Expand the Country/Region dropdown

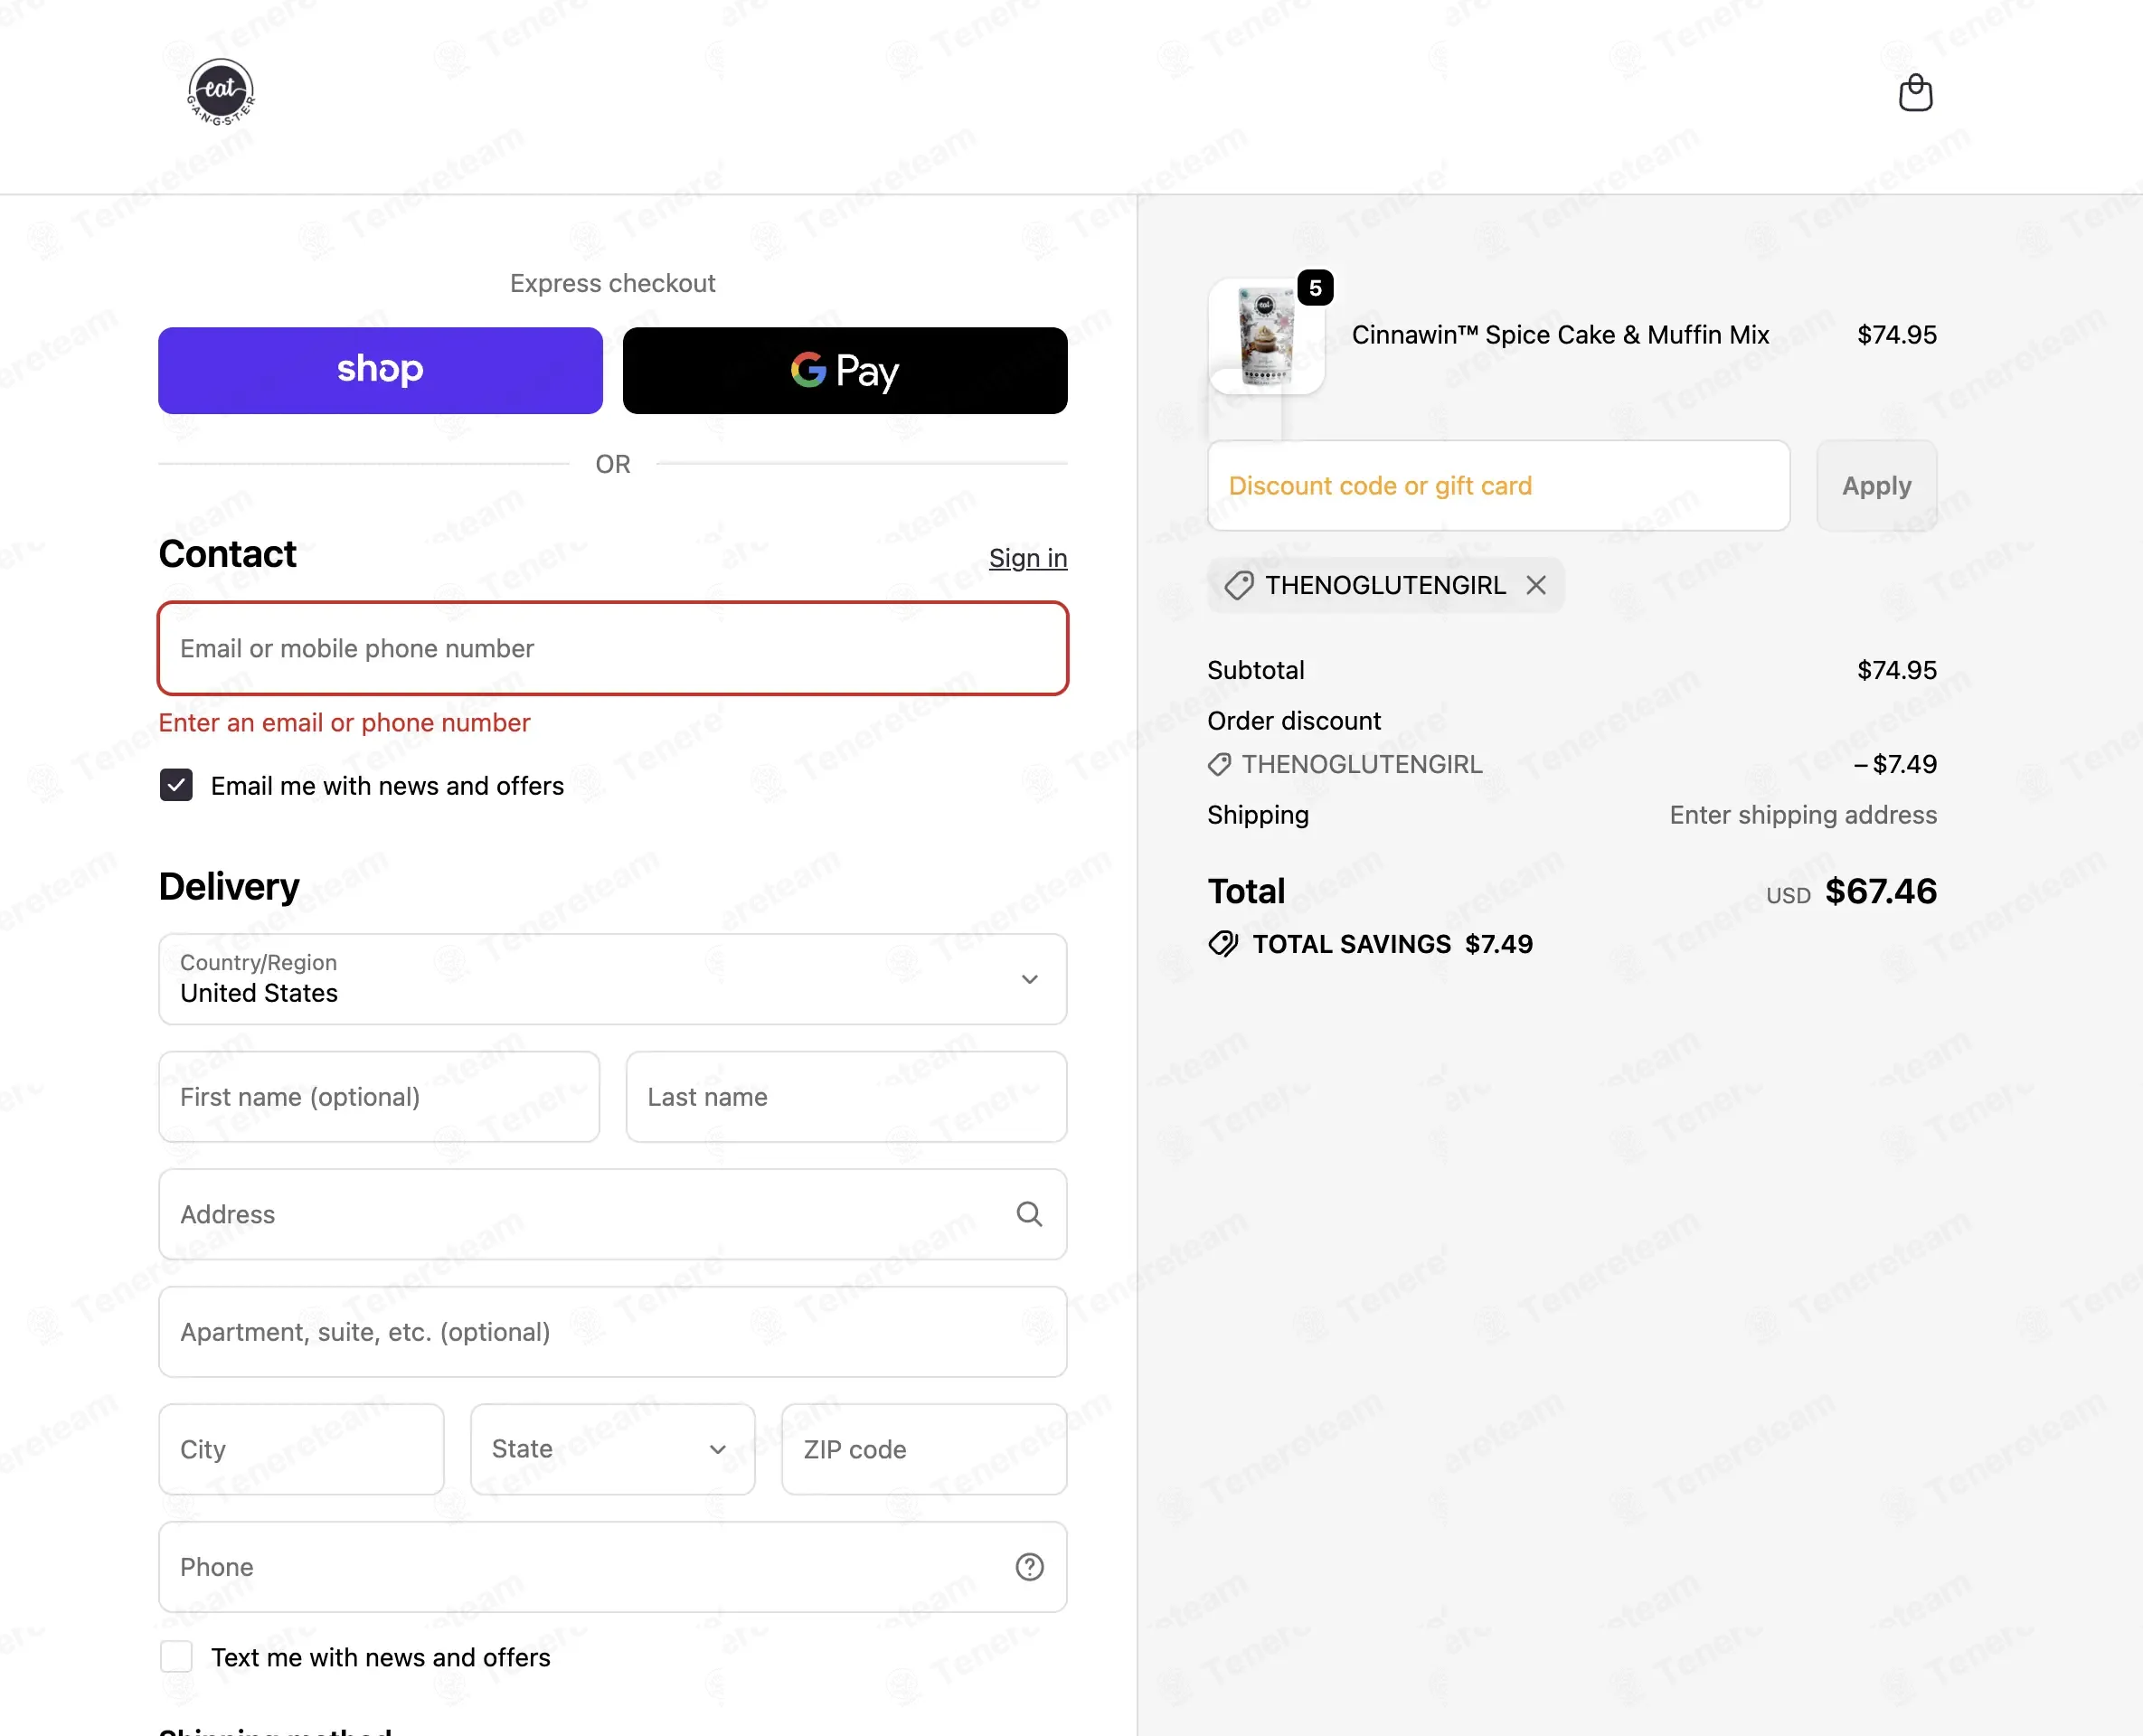point(613,979)
